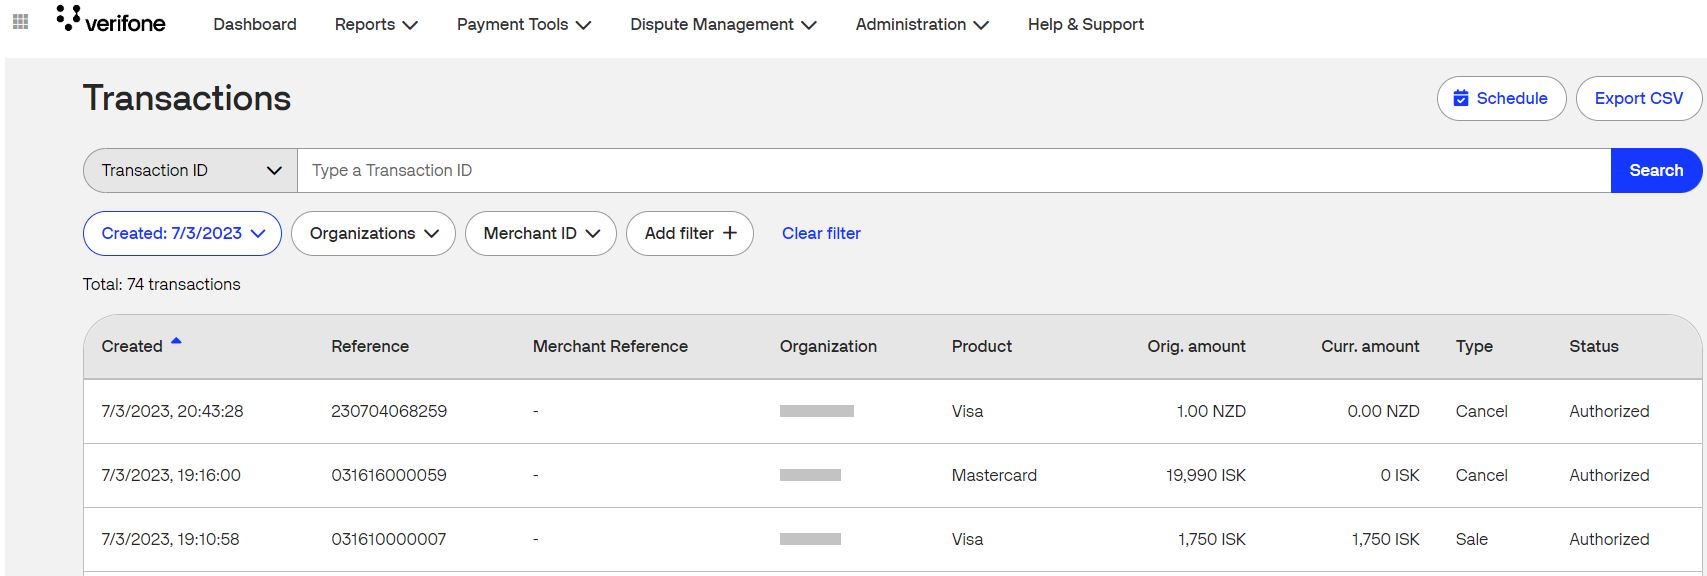Expand the Merchant ID filter

coord(541,233)
